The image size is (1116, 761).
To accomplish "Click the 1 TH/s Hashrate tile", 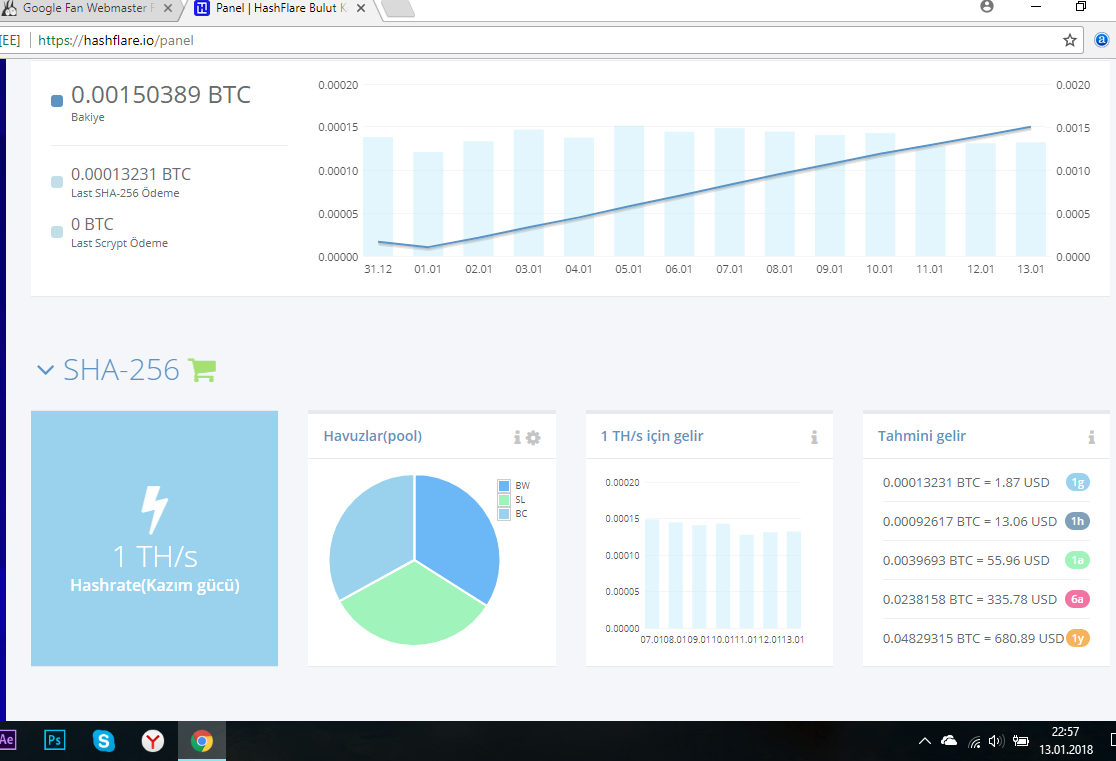I will click(x=154, y=538).
